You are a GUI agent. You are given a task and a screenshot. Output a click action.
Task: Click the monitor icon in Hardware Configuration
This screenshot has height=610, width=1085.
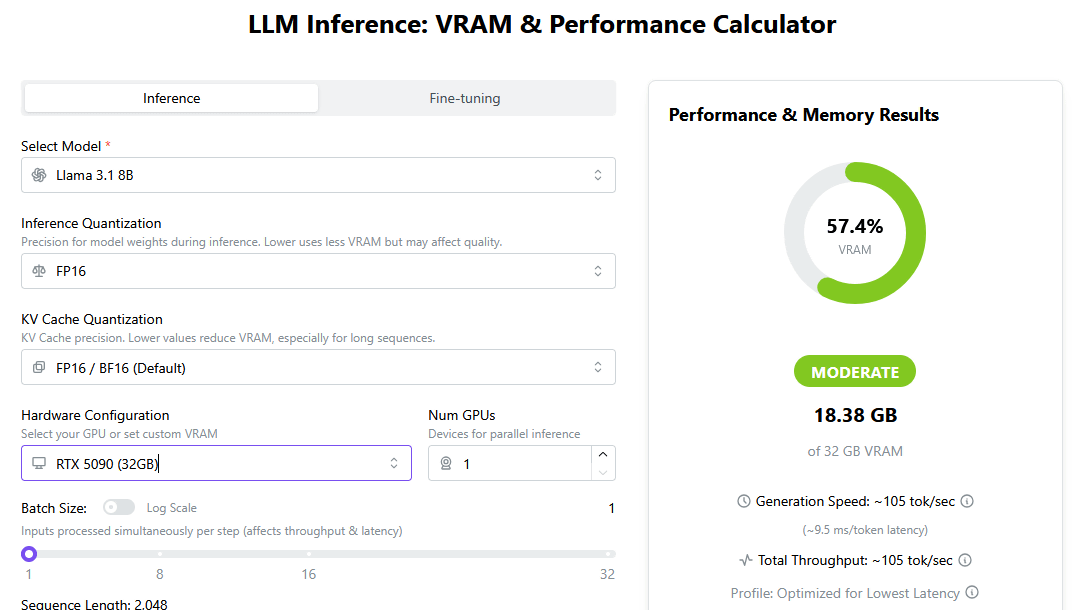point(39,463)
